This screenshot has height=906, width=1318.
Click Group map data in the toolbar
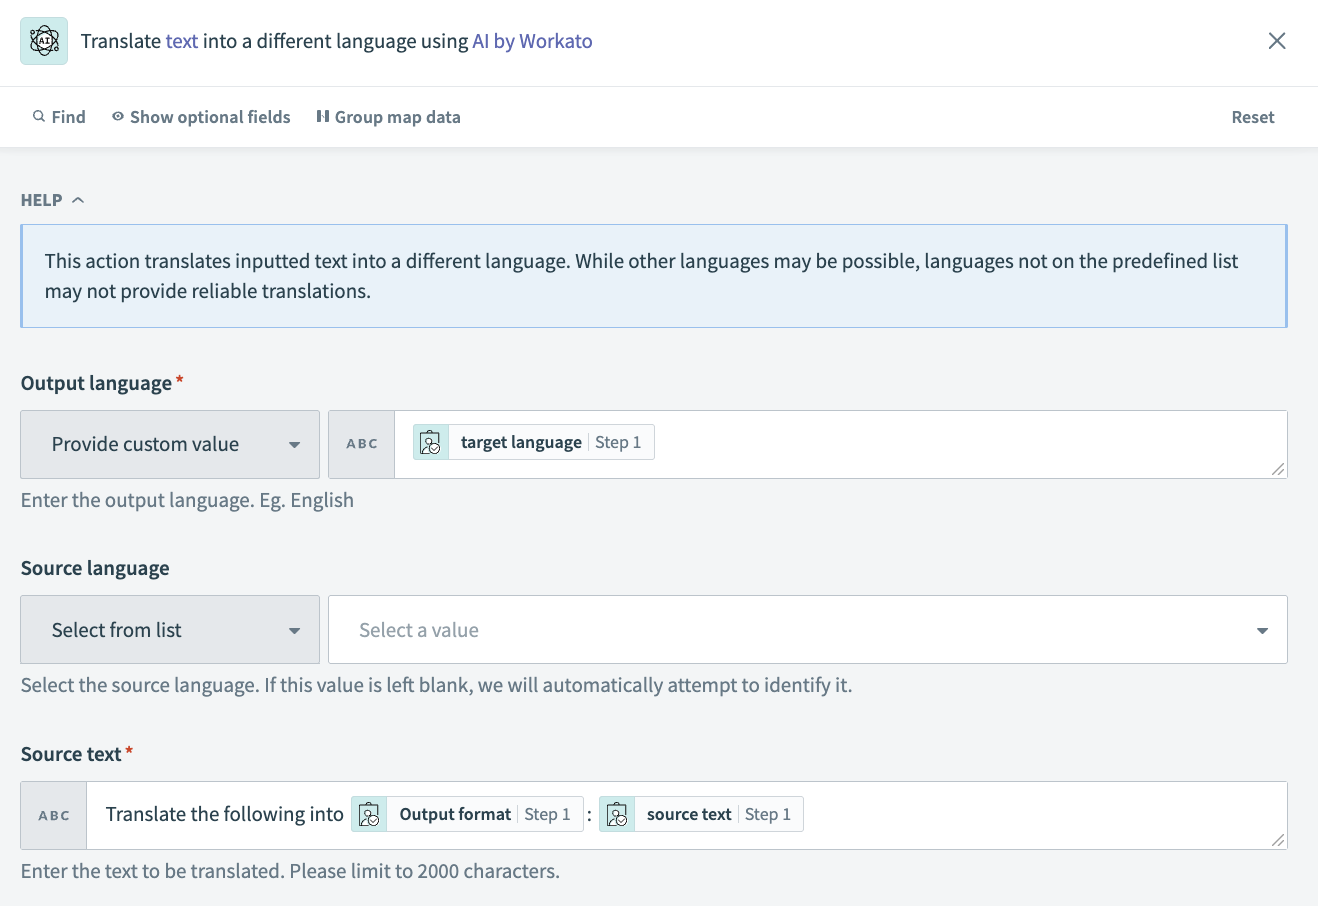pos(397,117)
